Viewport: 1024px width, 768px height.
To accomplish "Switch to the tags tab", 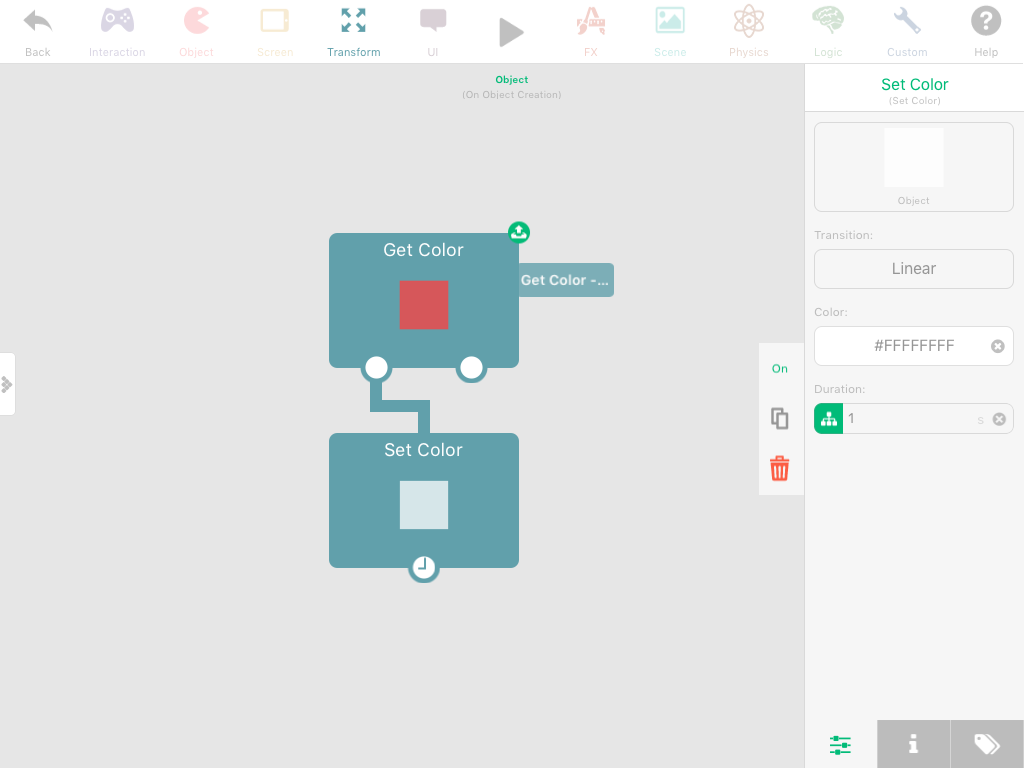I will (x=986, y=744).
